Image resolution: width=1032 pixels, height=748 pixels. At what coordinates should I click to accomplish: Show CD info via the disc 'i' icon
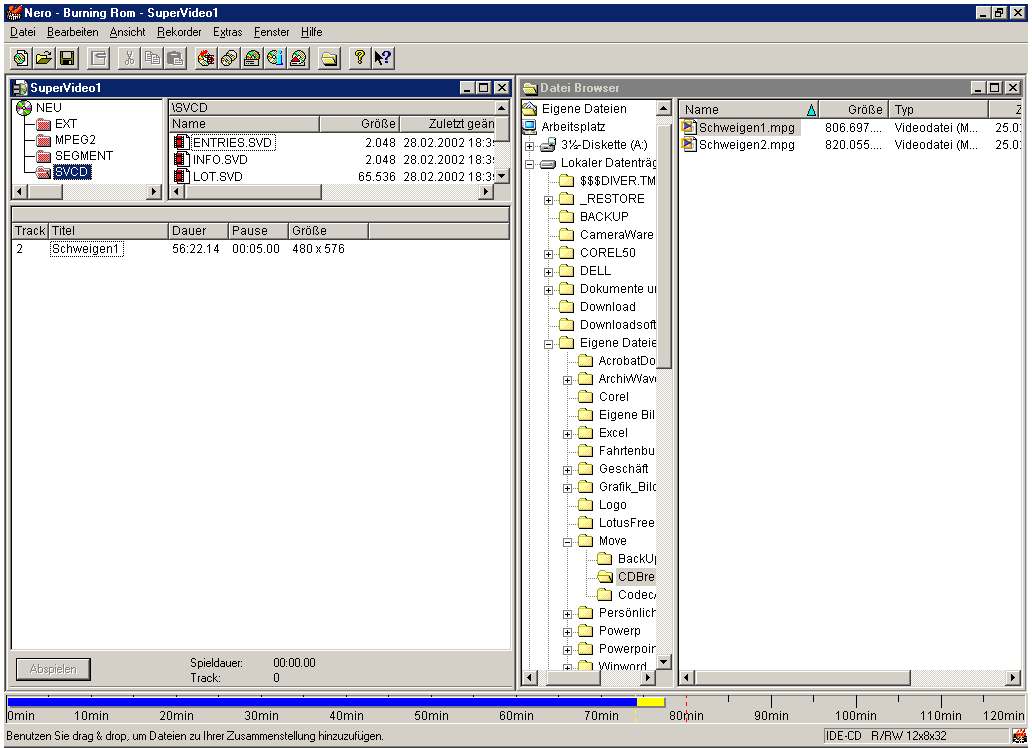(275, 59)
